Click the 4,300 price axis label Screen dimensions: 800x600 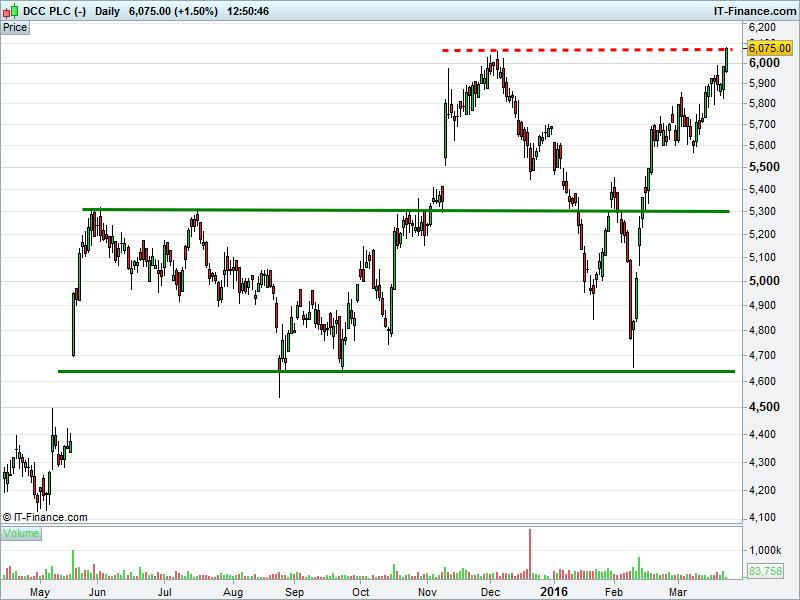[x=762, y=462]
